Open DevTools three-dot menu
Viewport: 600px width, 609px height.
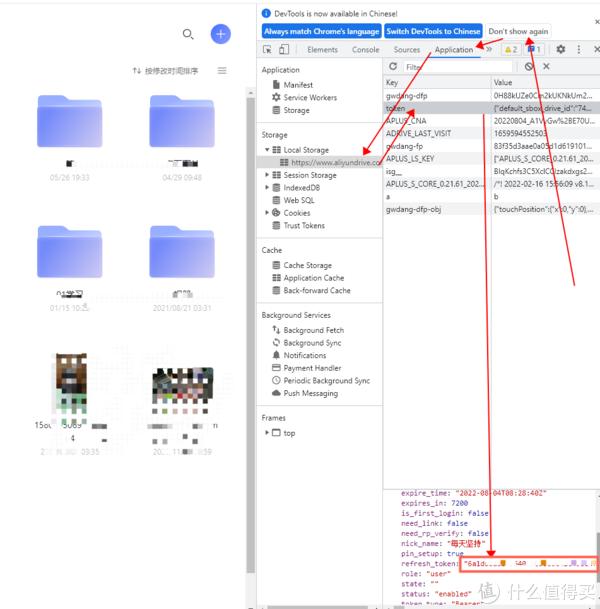[x=579, y=49]
